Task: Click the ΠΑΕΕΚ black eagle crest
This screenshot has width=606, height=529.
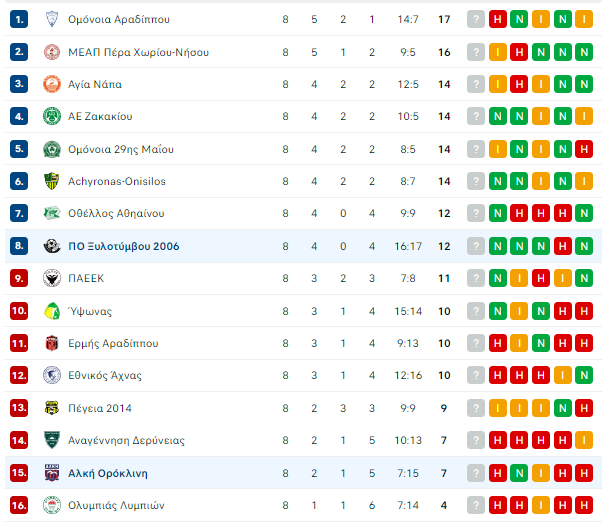Action: click(x=51, y=278)
